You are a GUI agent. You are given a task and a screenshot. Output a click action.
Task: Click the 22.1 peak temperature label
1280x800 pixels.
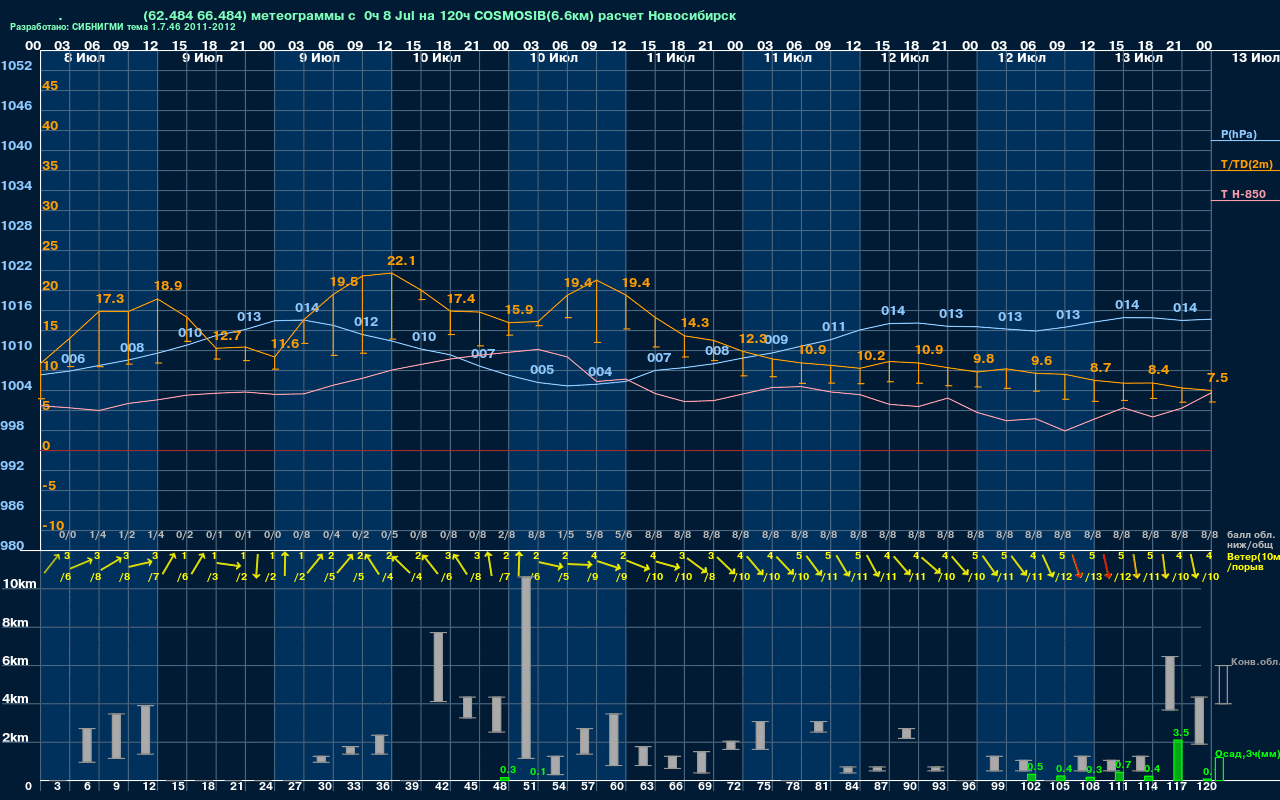401,261
